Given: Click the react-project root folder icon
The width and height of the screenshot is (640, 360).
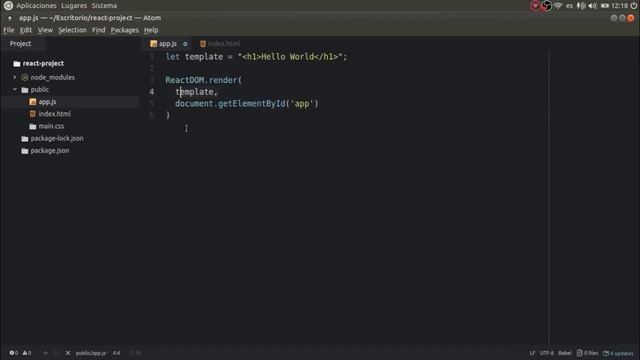Looking at the screenshot, I should tap(17, 64).
